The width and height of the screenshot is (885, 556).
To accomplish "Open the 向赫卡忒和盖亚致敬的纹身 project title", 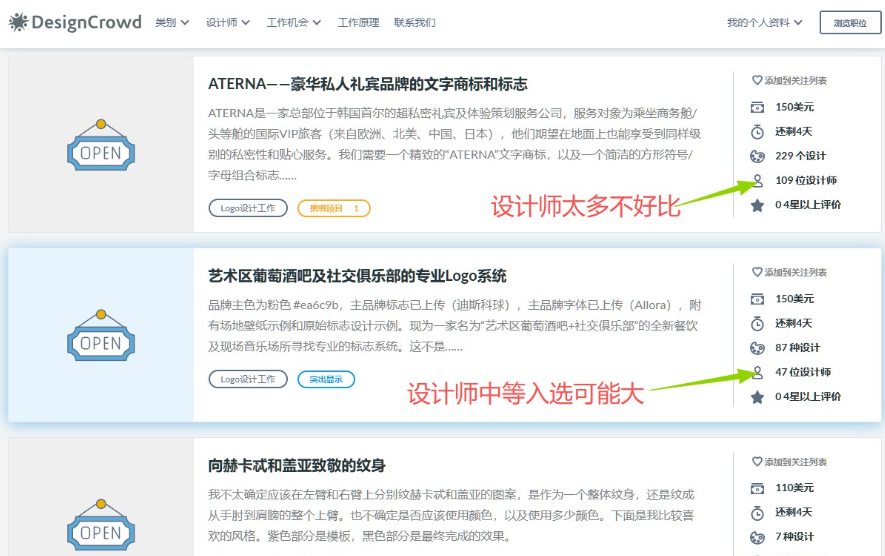I will (x=297, y=466).
